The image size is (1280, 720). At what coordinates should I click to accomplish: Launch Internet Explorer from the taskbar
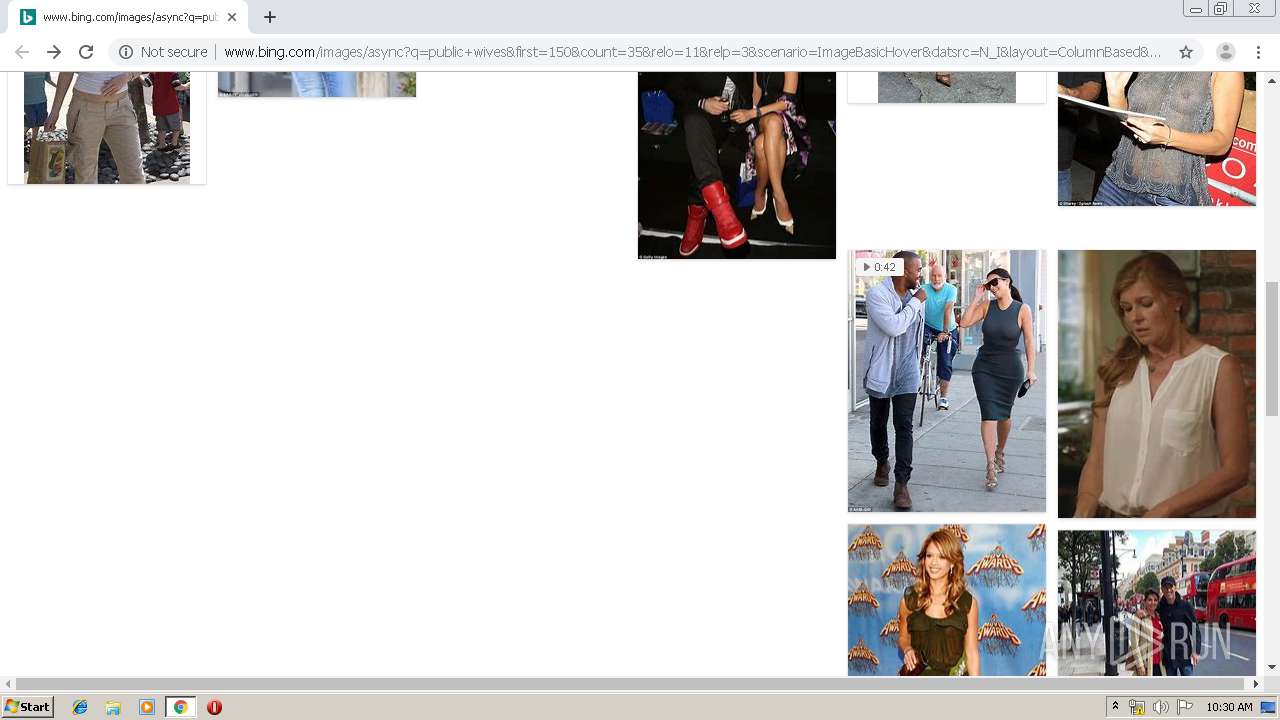tap(80, 707)
